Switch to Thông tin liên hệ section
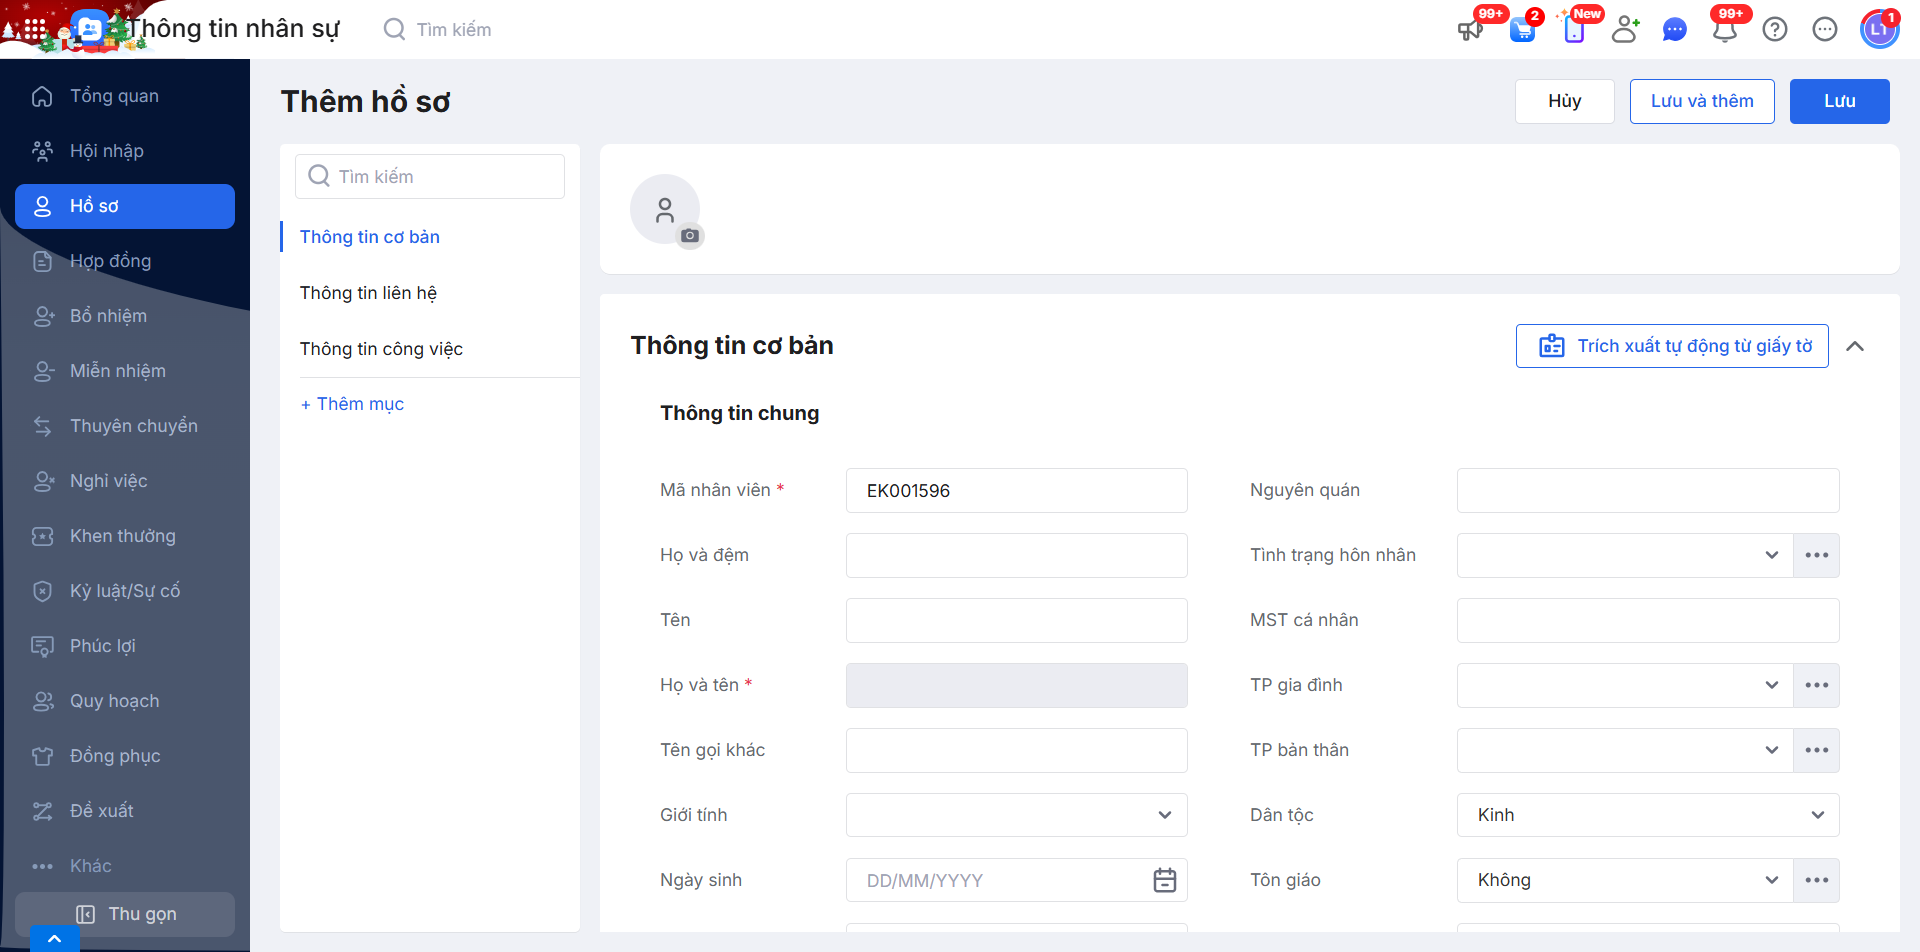 (x=368, y=293)
